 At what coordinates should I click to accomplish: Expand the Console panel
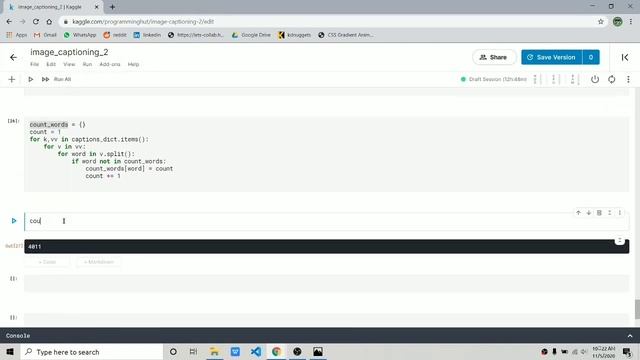coord(630,336)
